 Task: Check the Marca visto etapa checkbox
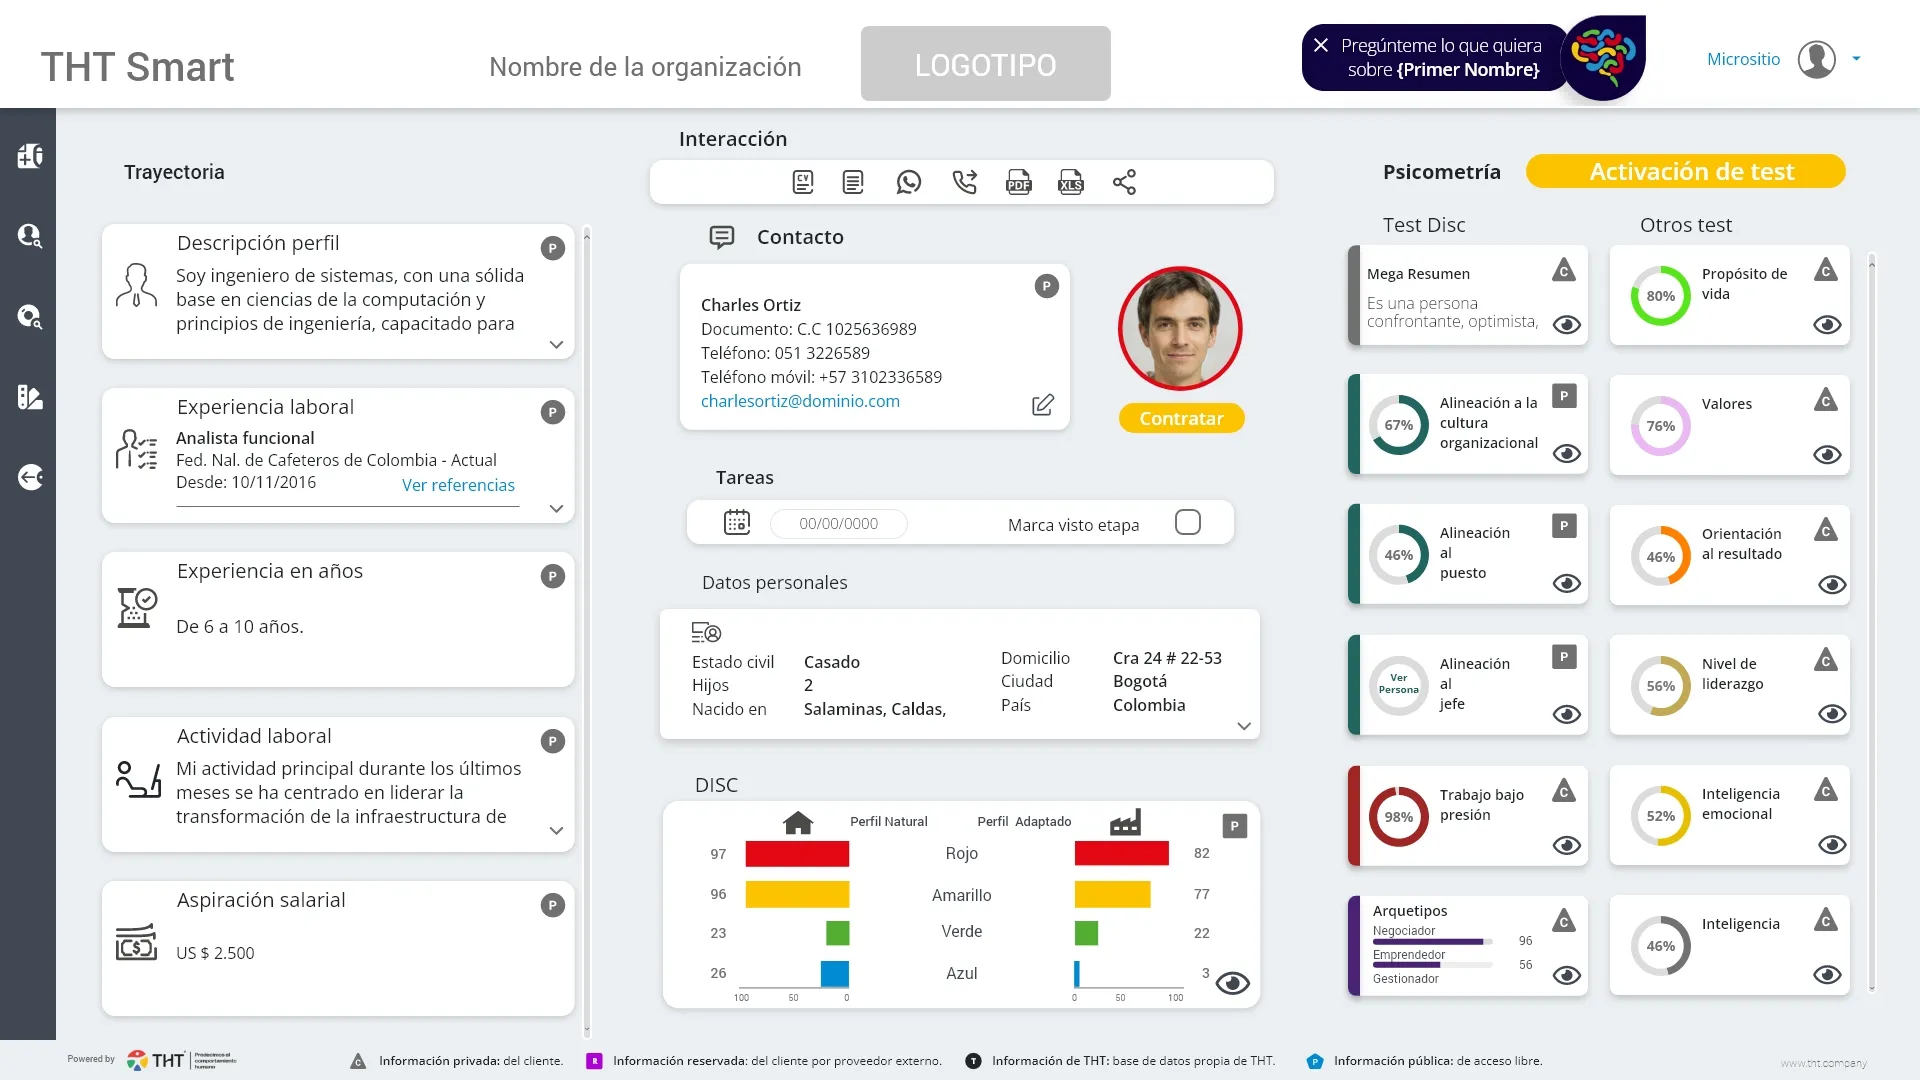click(x=1187, y=523)
